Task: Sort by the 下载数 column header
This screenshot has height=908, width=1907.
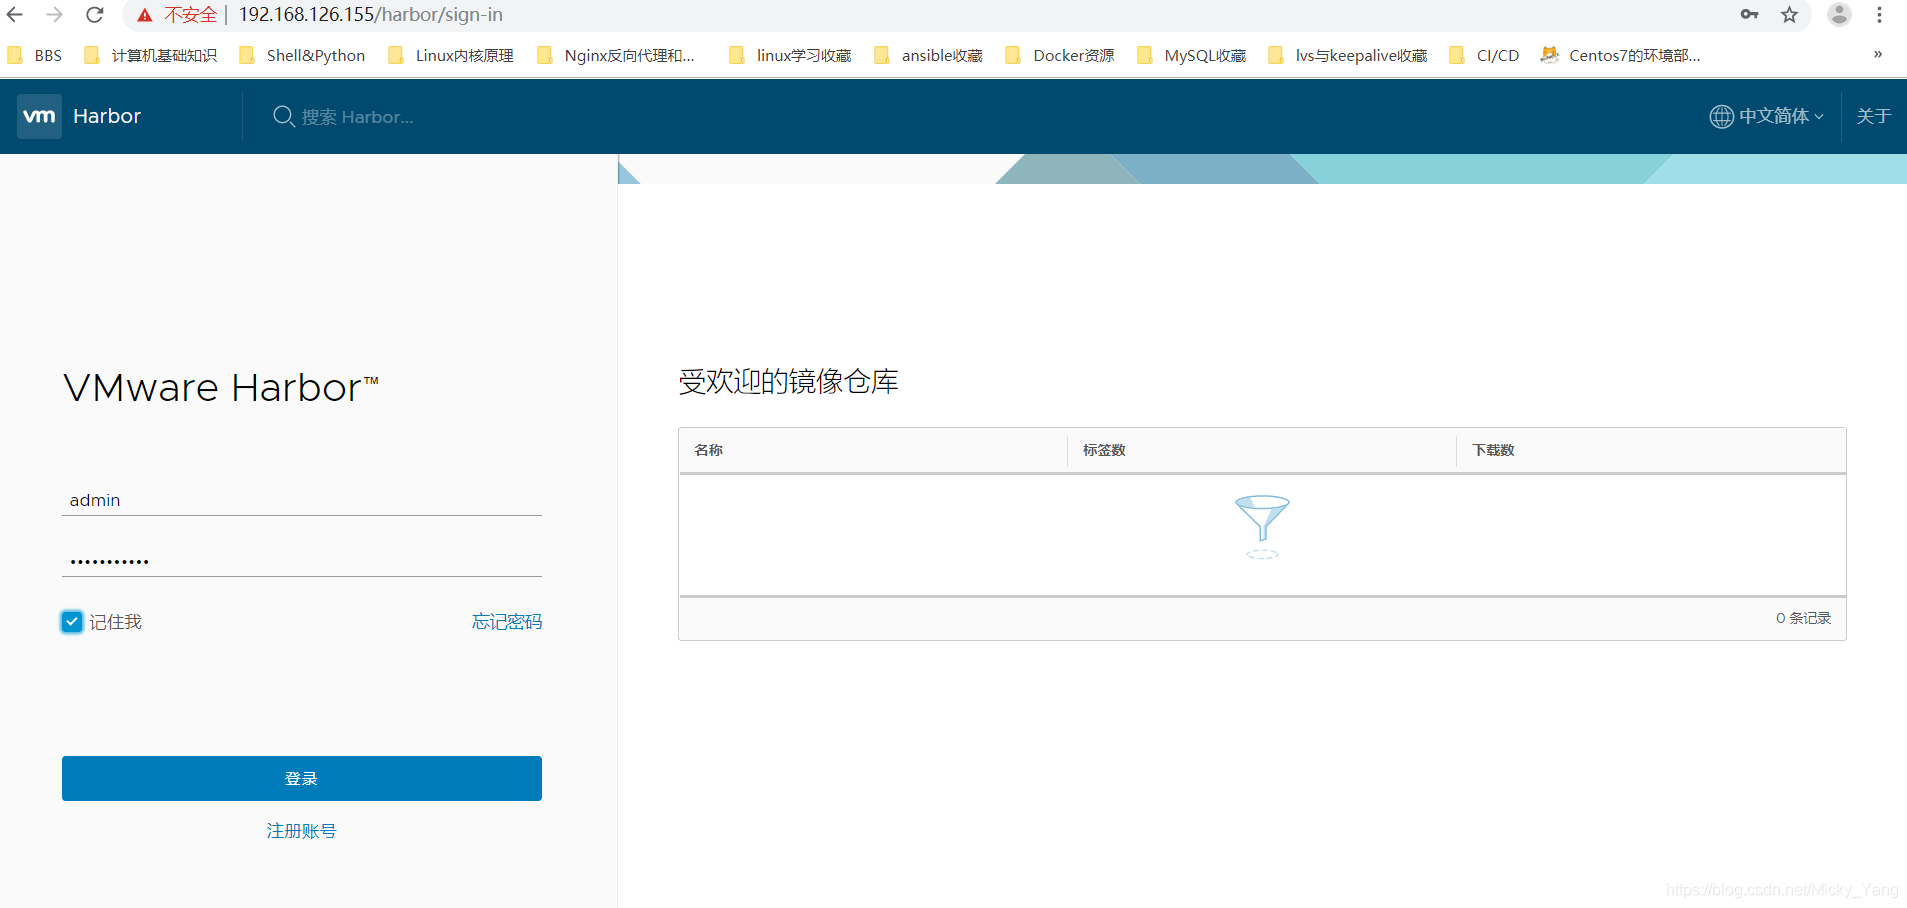Action: coord(1493,450)
